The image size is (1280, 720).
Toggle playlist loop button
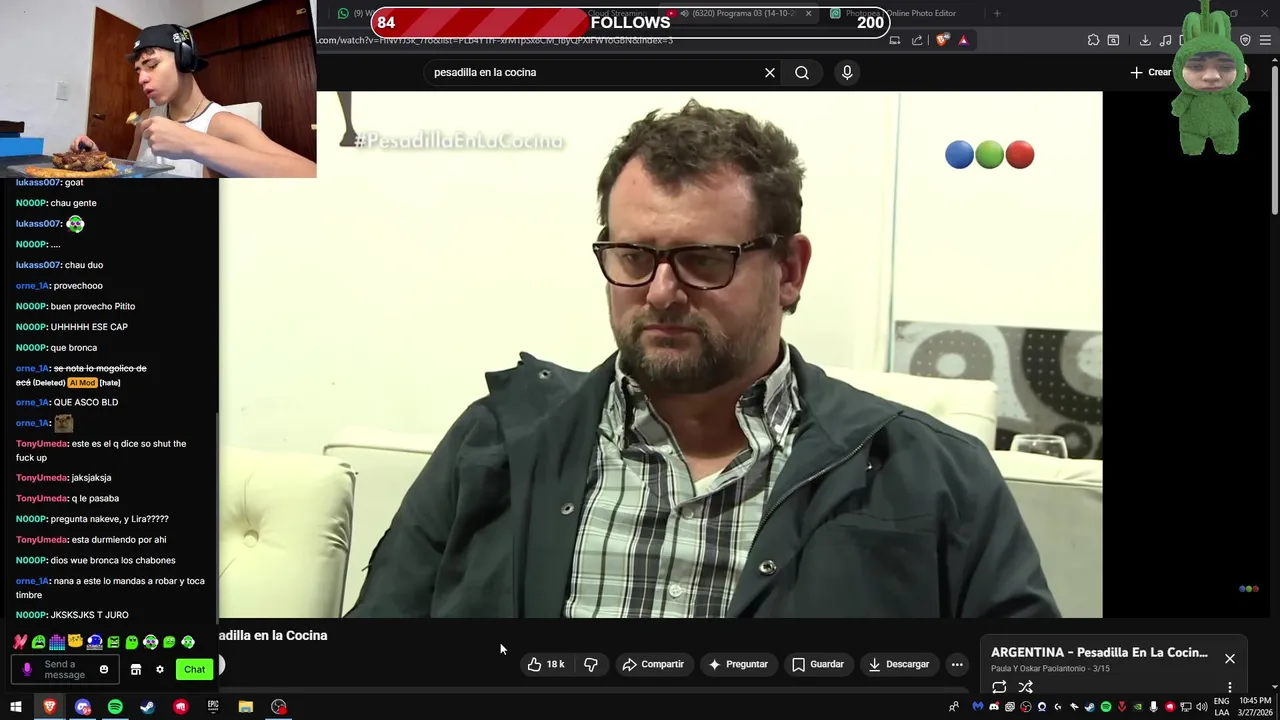(x=999, y=687)
